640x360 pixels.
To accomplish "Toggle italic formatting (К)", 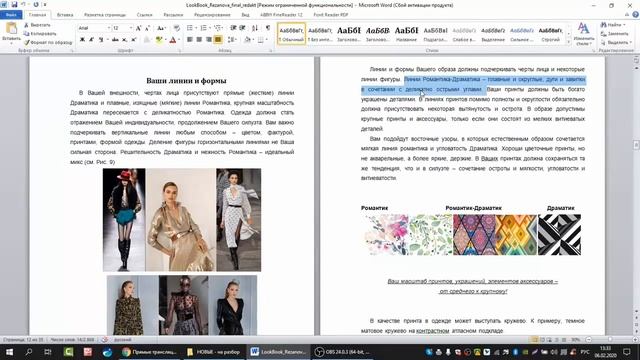I will pos(91,40).
